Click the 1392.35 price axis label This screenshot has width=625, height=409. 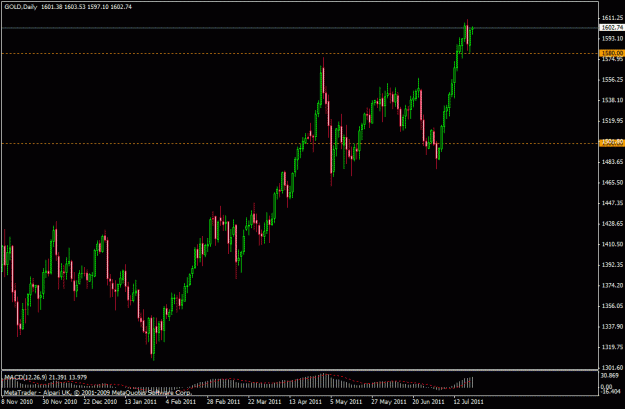[x=613, y=265]
